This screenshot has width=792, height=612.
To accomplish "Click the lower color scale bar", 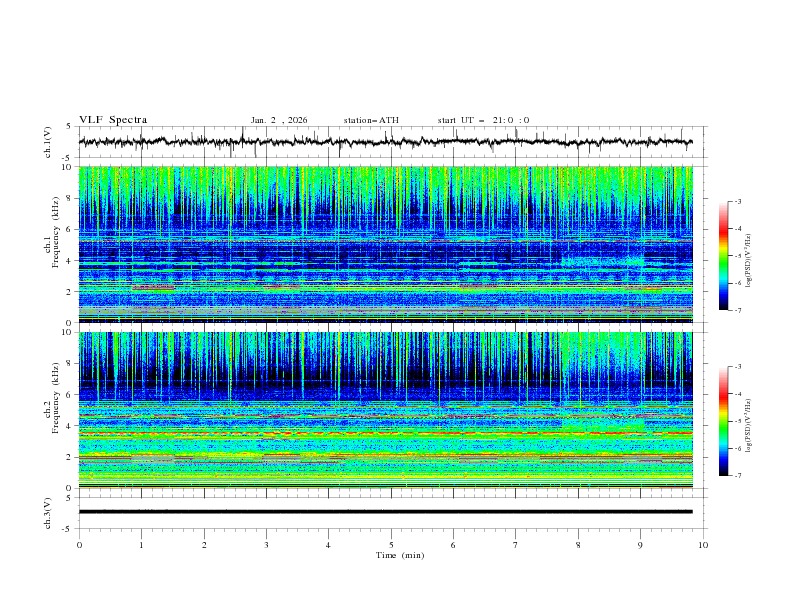I will pos(723,421).
